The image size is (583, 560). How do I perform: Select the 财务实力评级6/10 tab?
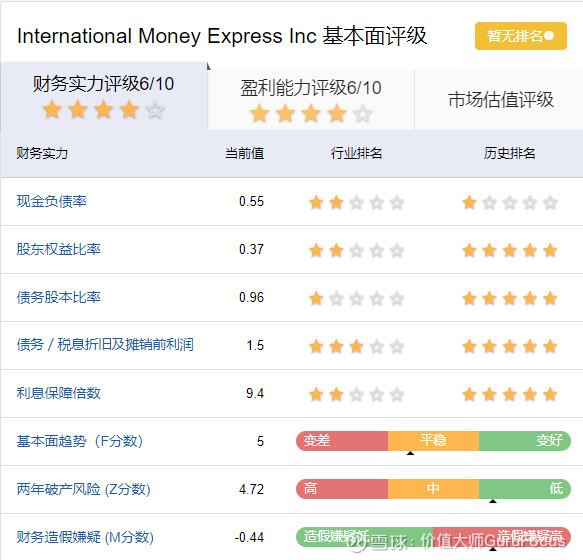click(103, 96)
